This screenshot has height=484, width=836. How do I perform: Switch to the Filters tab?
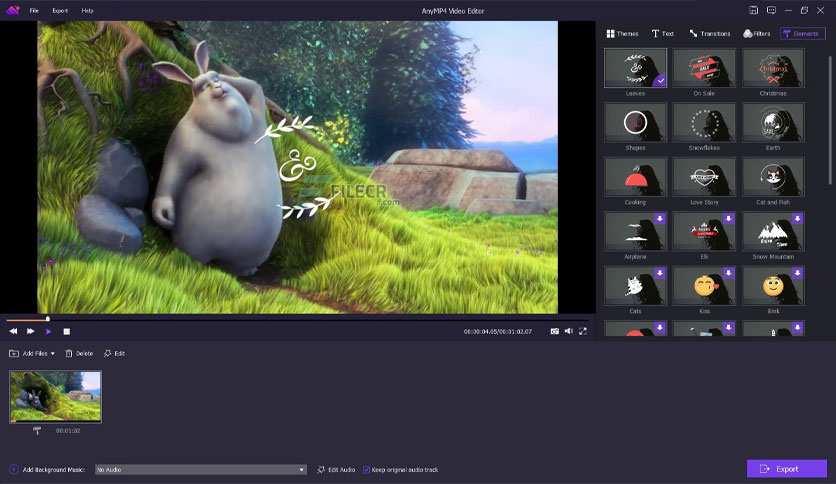pos(757,34)
